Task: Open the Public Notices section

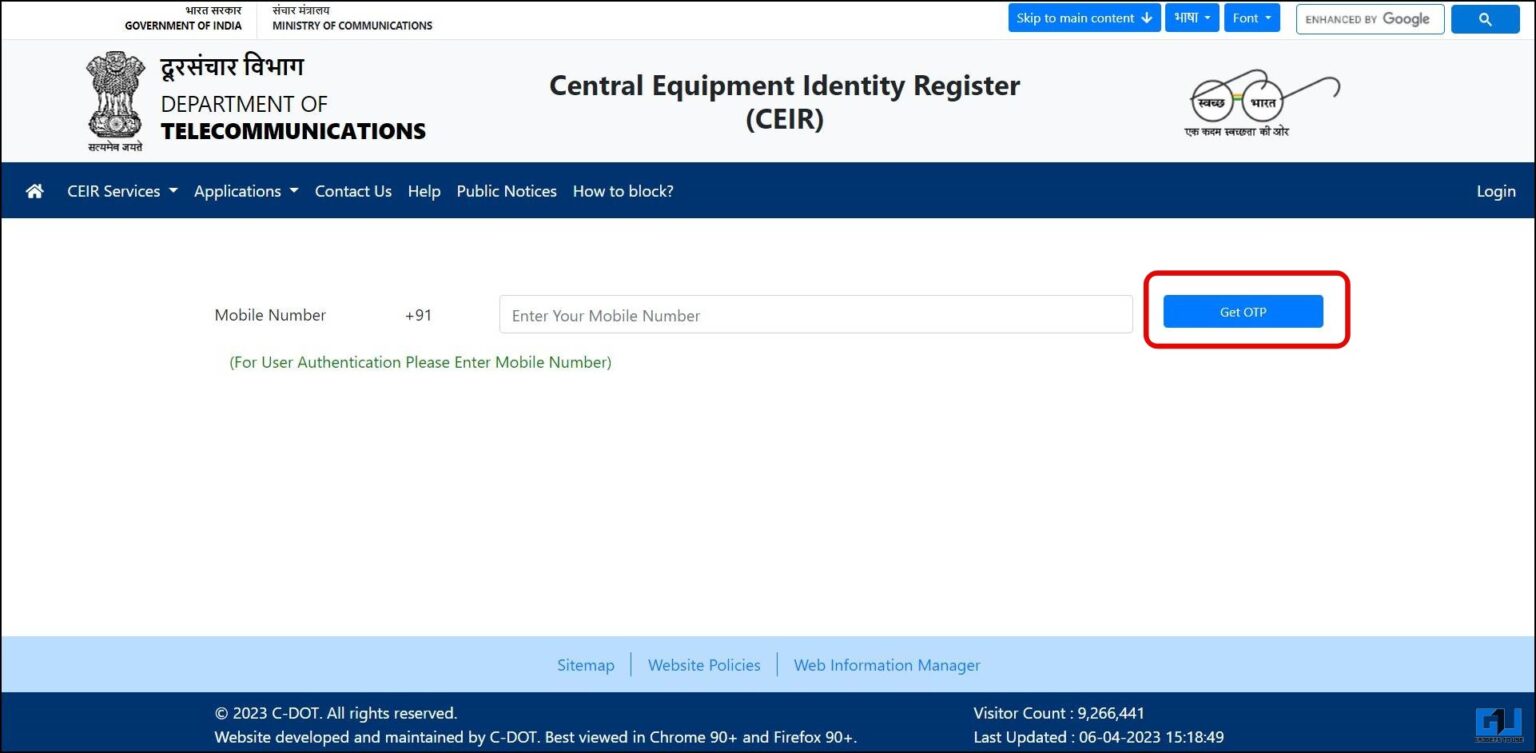Action: pyautogui.click(x=506, y=191)
